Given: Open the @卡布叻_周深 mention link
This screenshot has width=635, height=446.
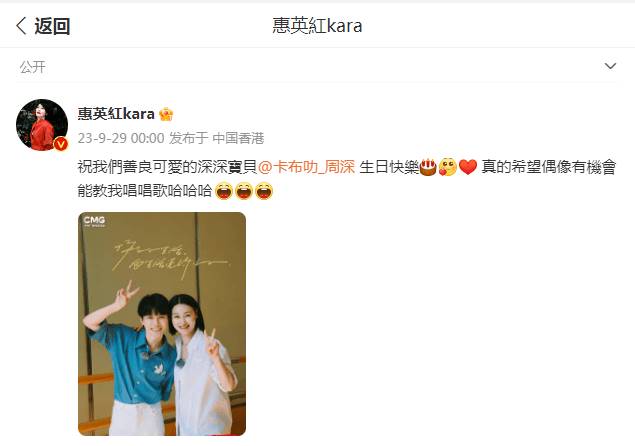Looking at the screenshot, I should pos(306,166).
